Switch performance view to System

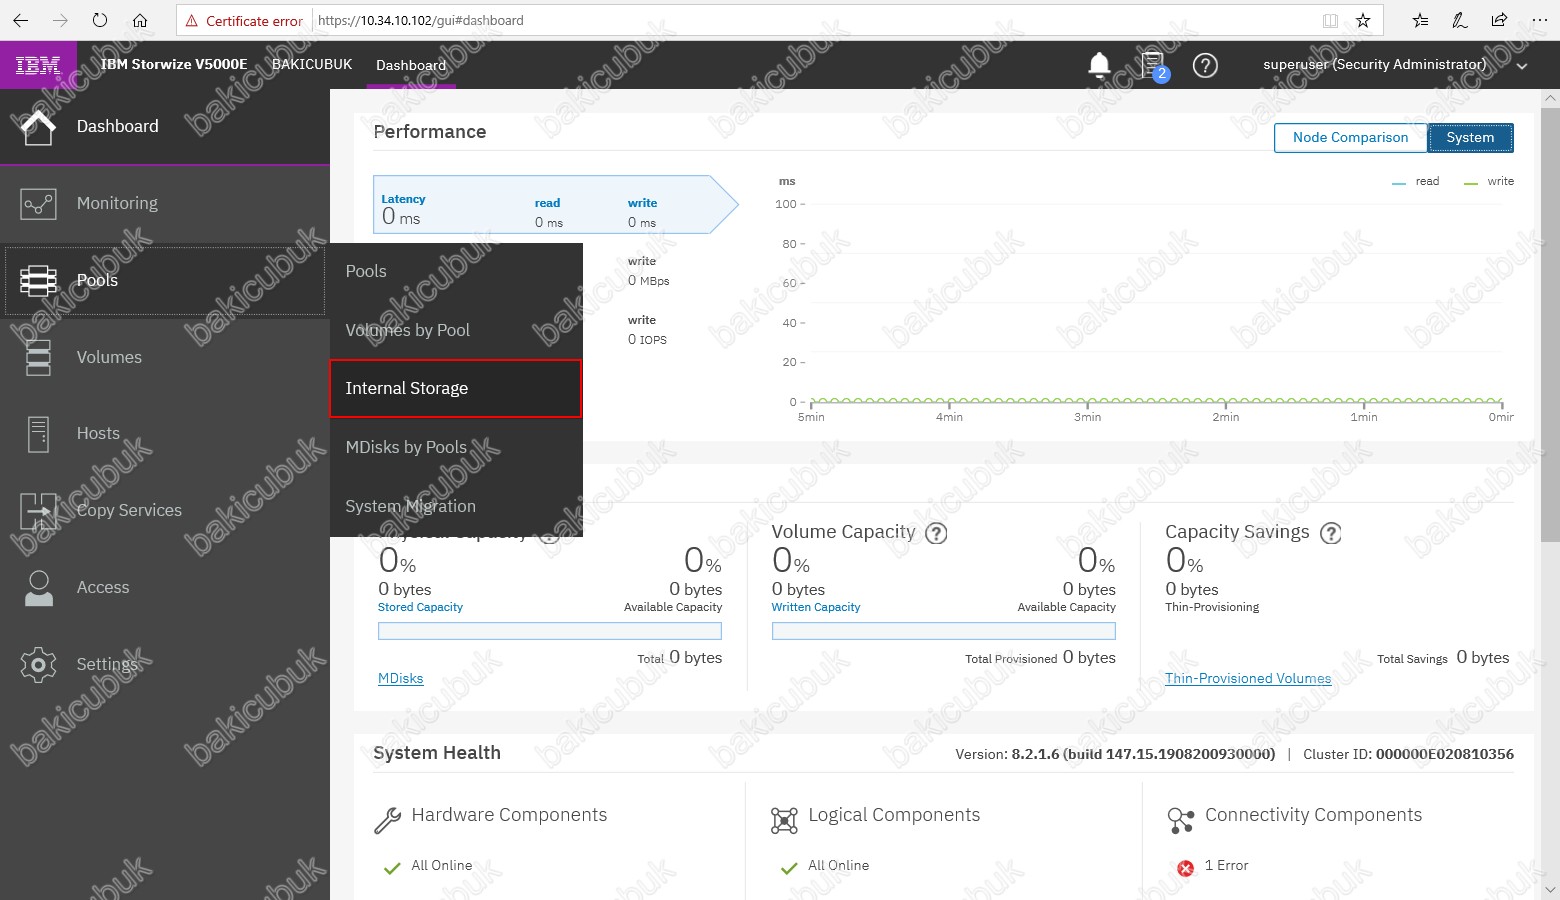click(x=1470, y=138)
